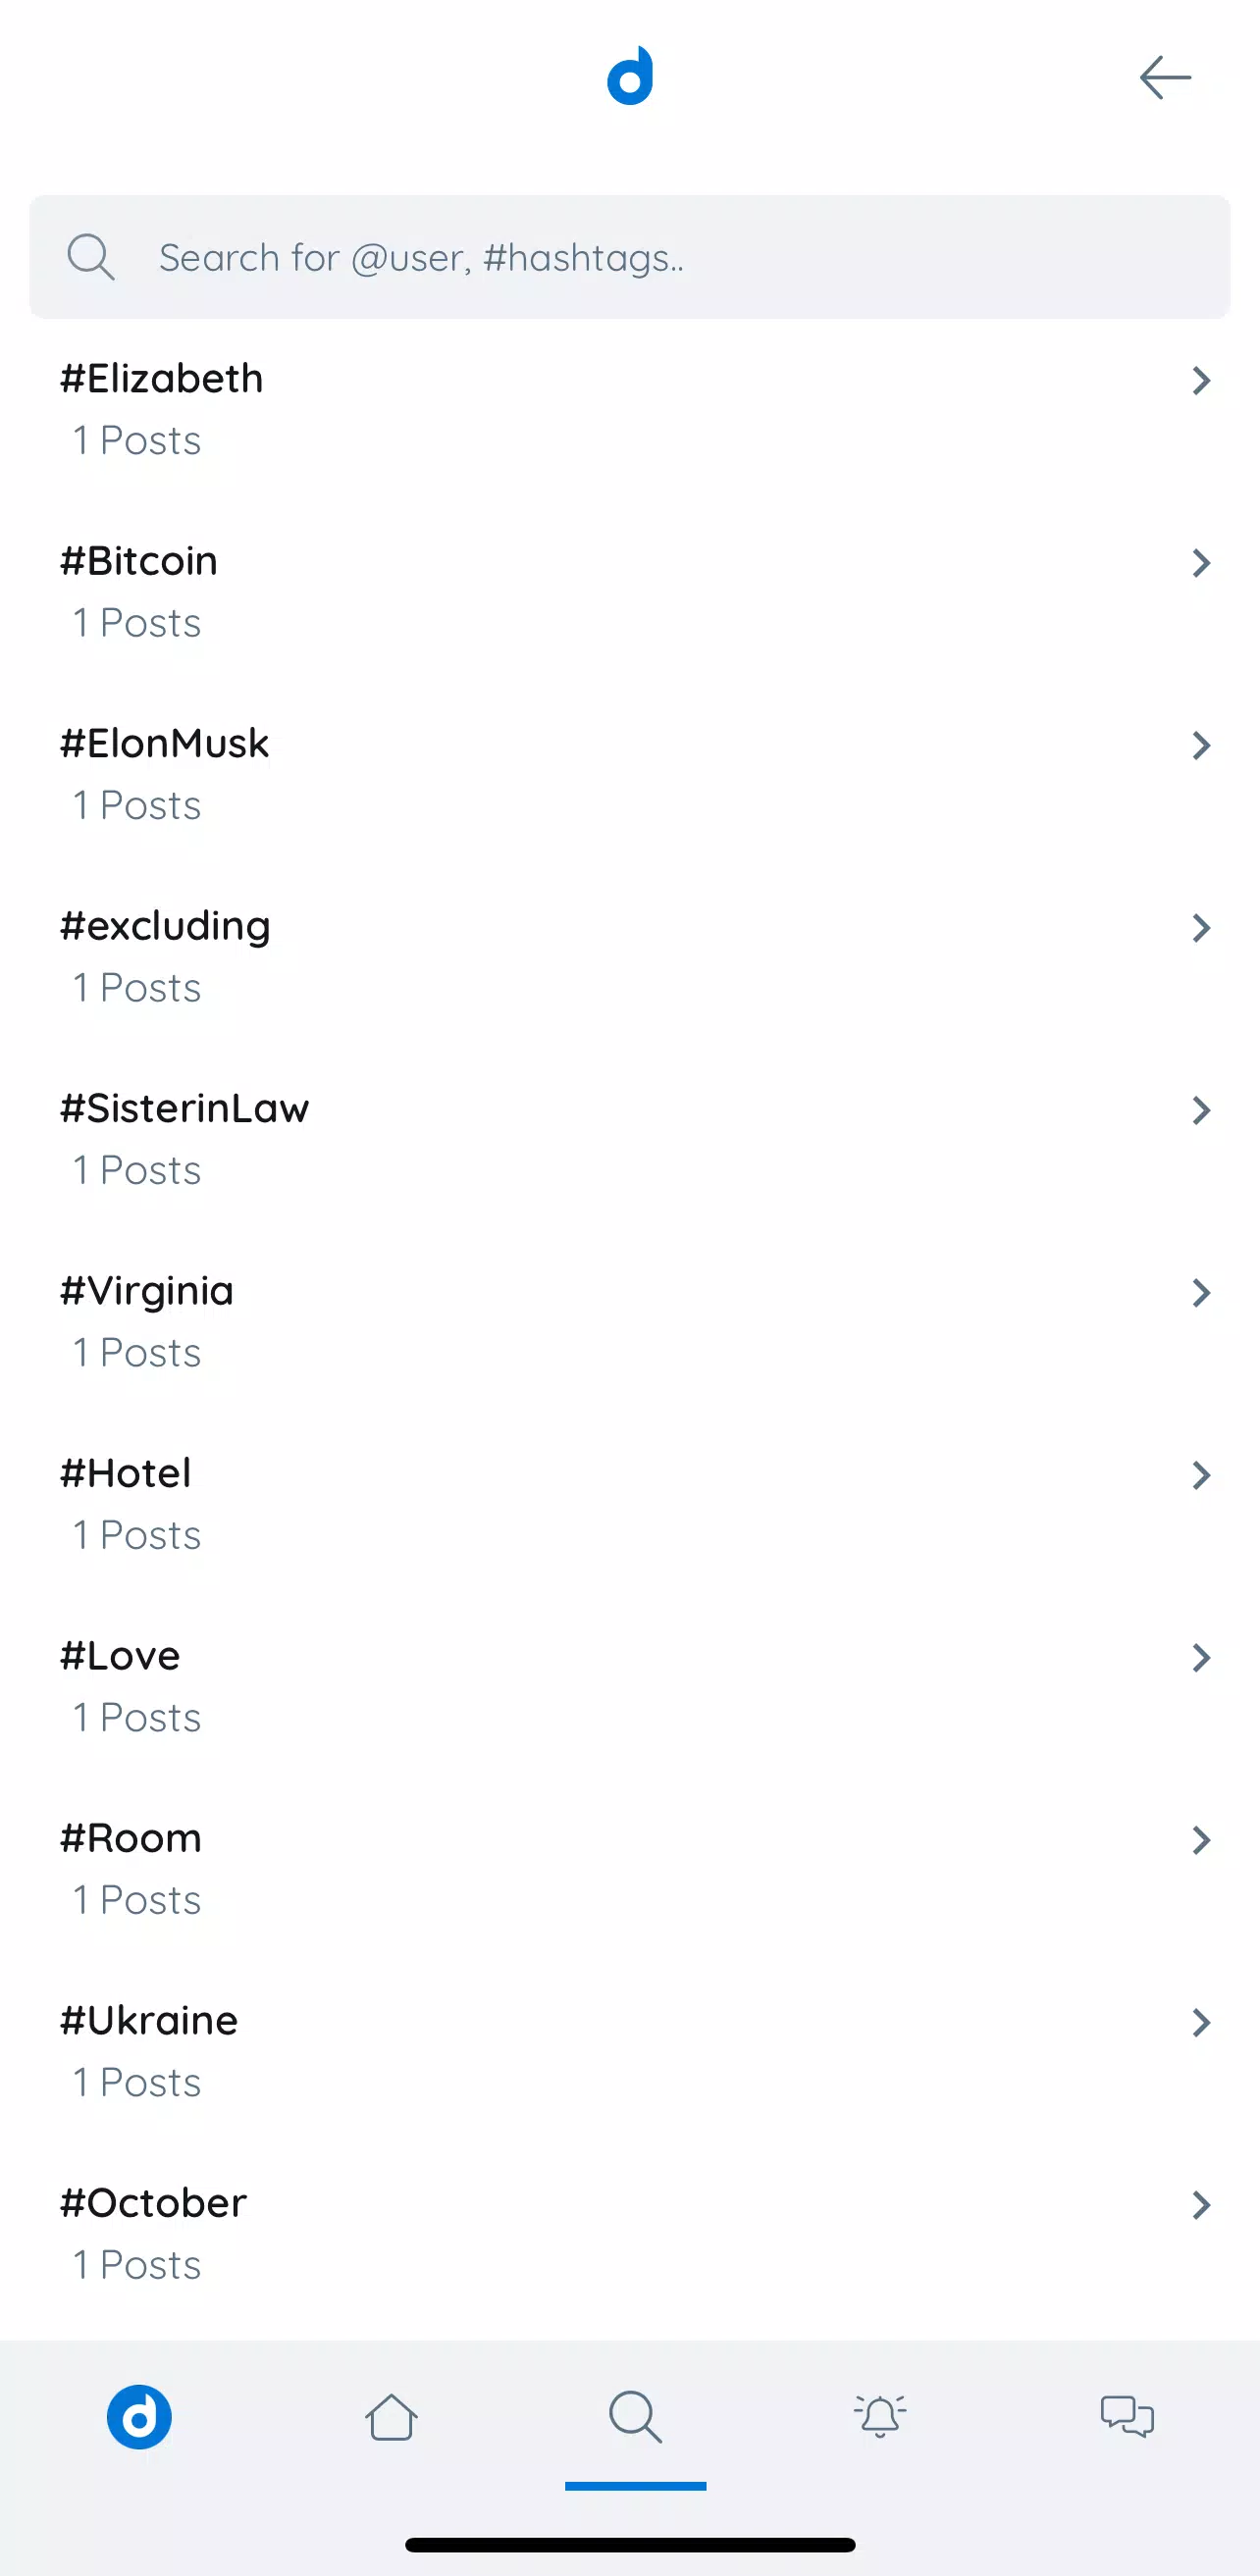Focus the search for @user, #hashtags field
Viewport: 1260px width, 2576px height.
(630, 257)
